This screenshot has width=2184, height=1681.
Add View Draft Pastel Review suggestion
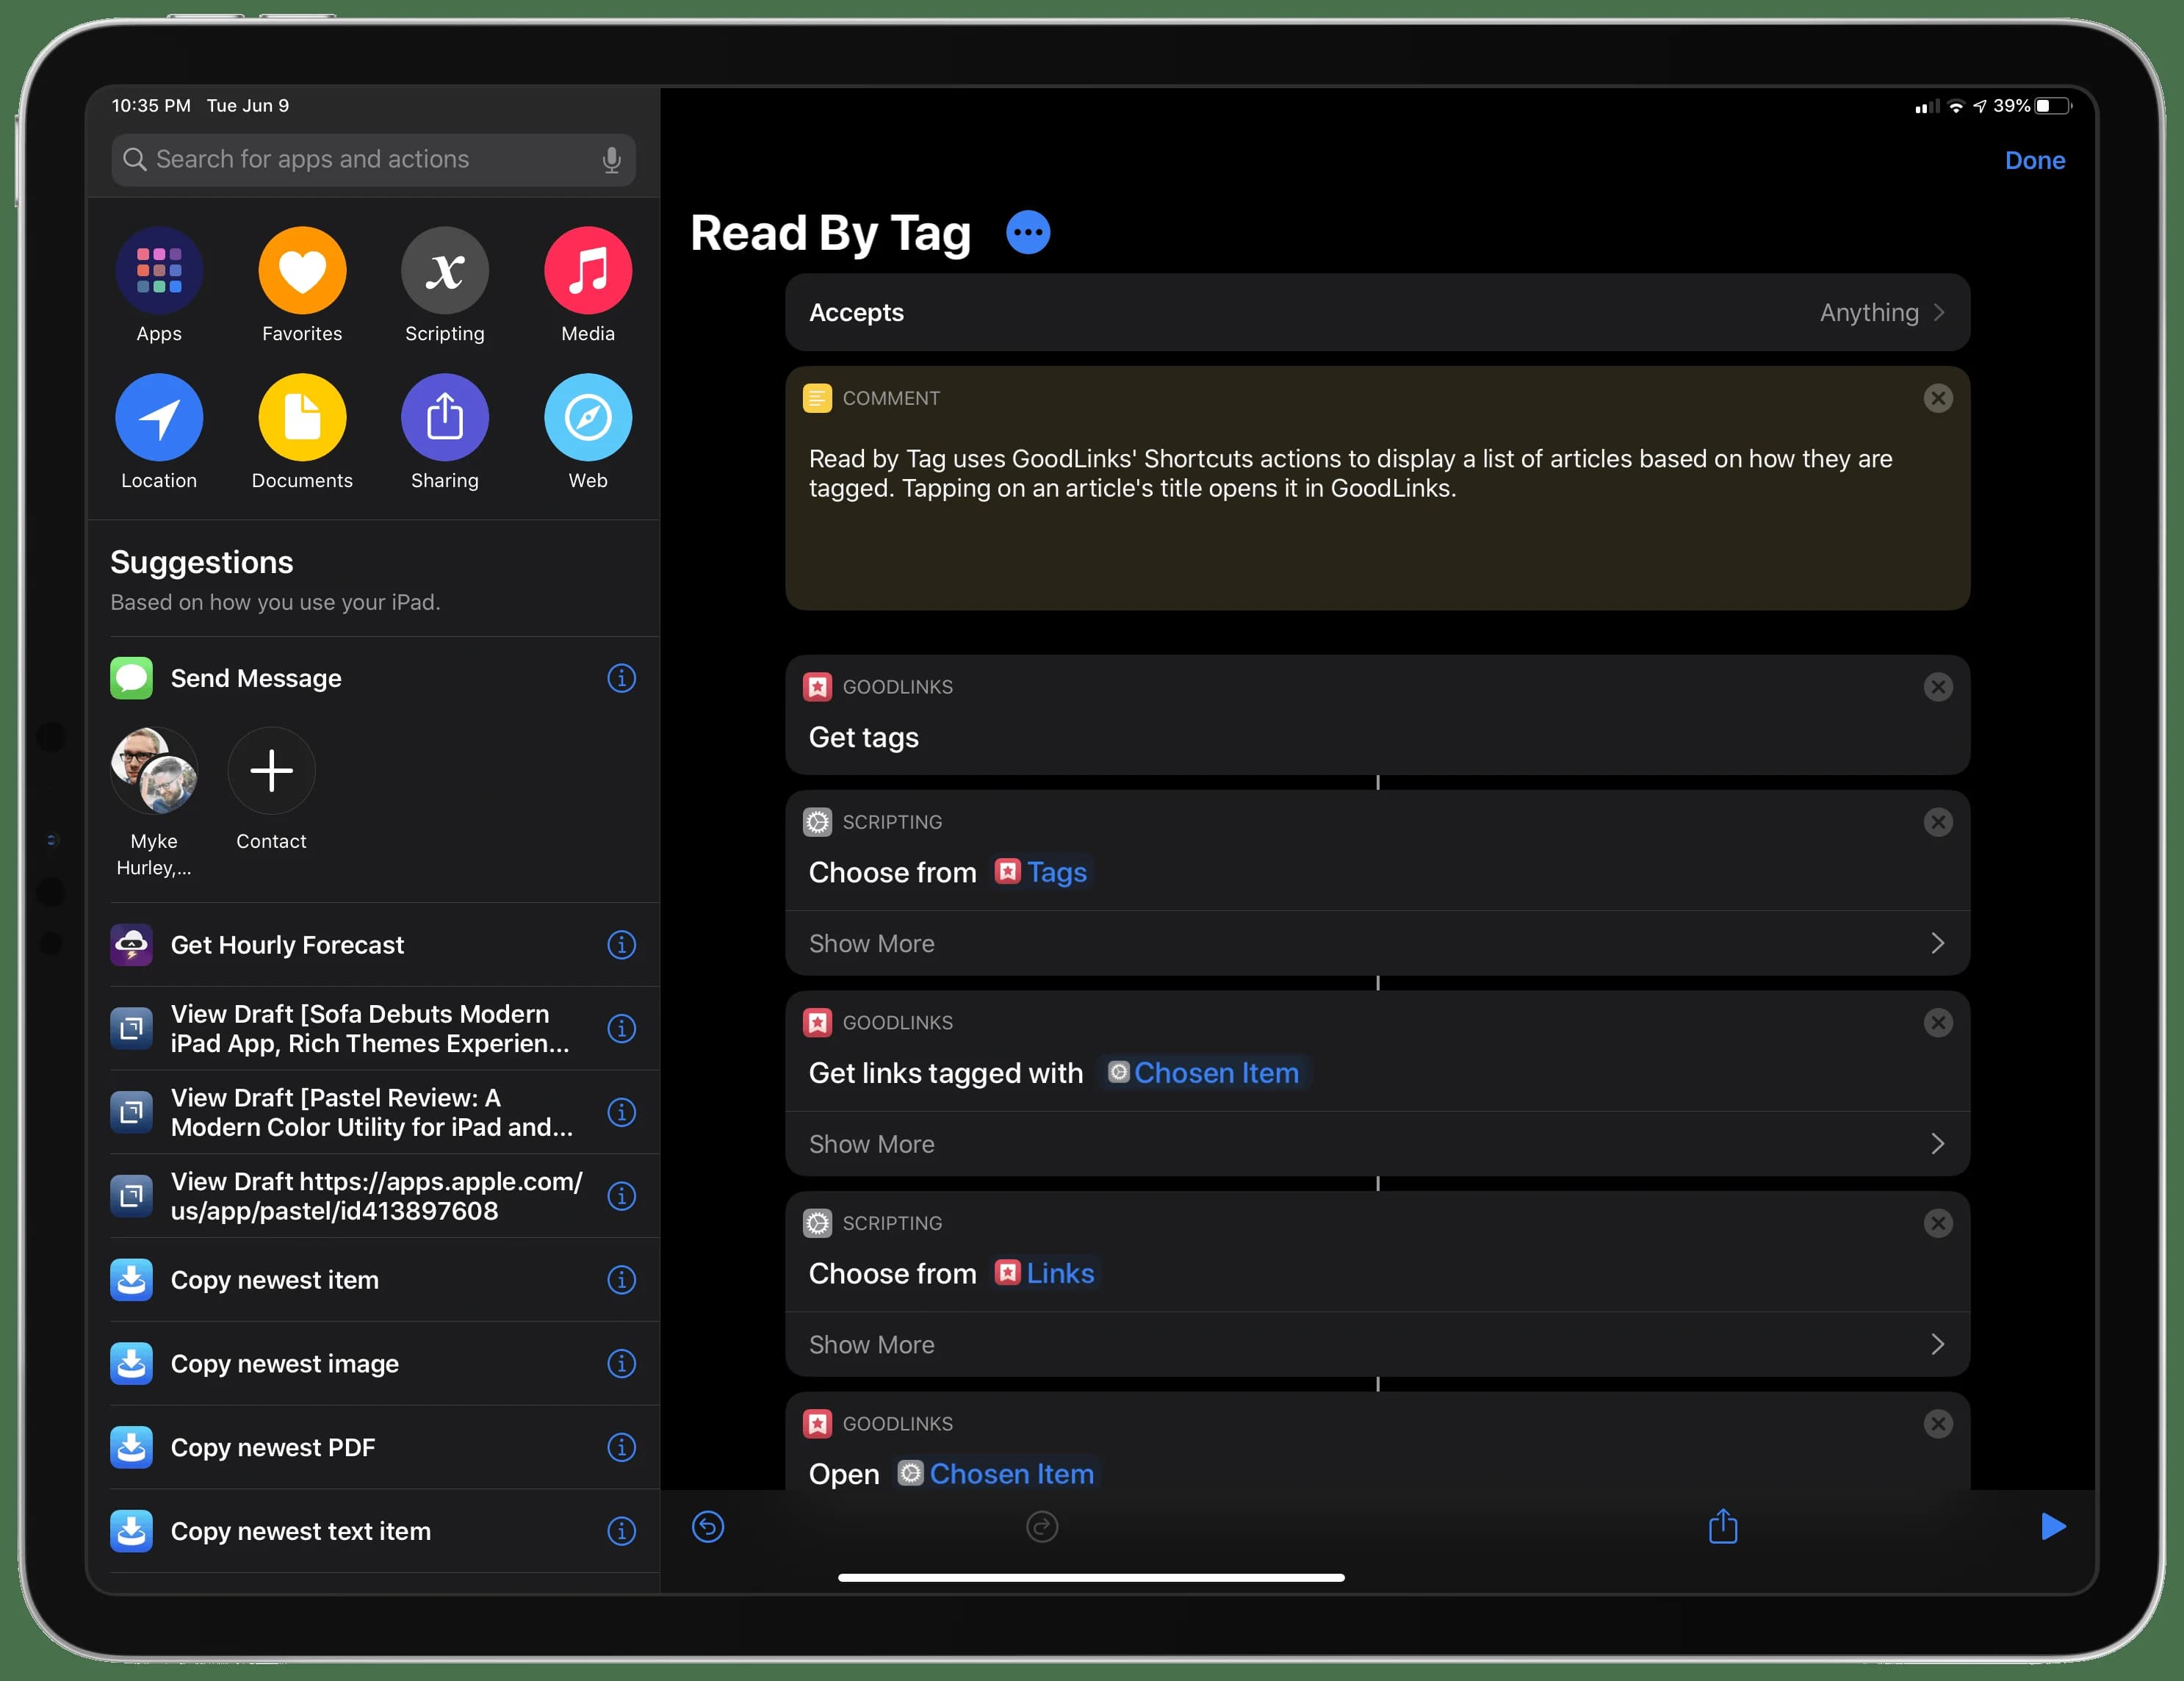click(372, 1112)
